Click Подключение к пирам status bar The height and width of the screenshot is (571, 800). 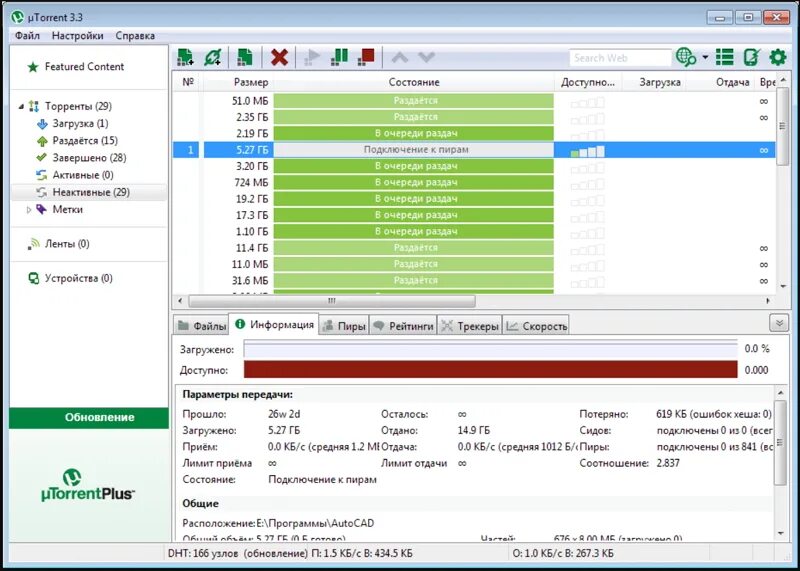[414, 150]
